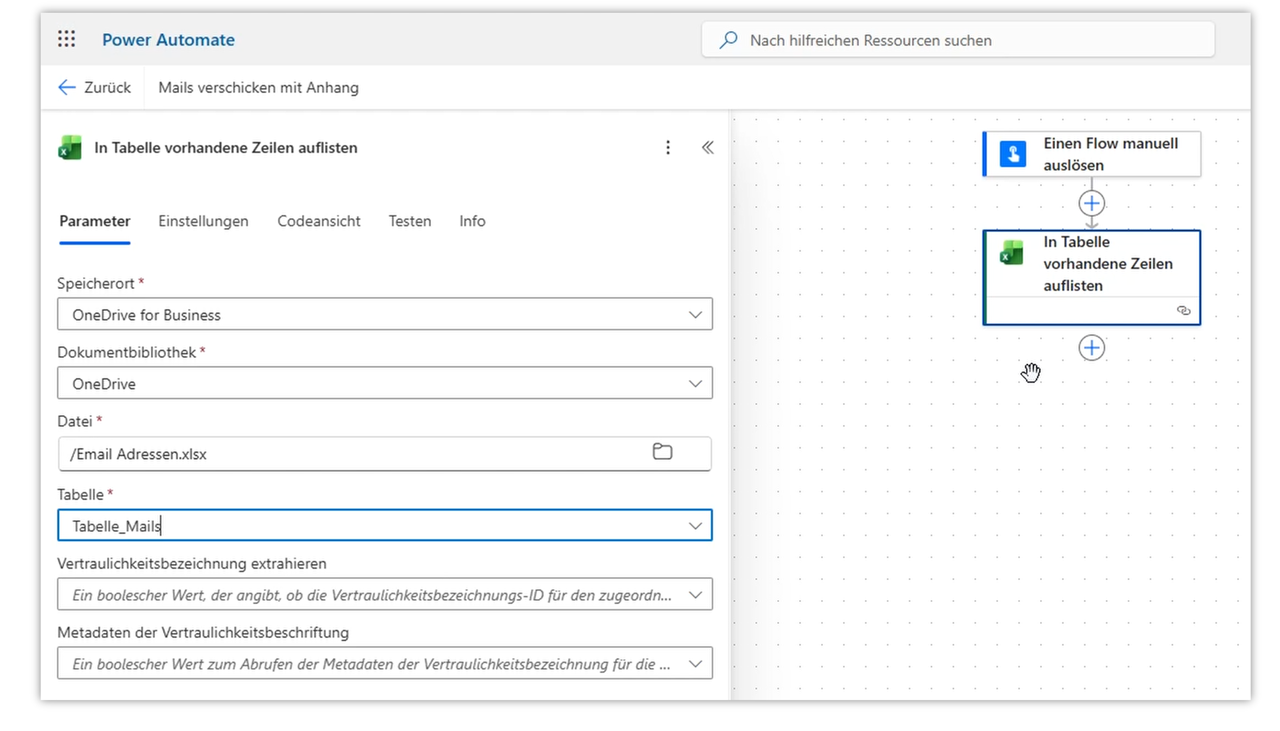Viewport: 1280px width, 731px height.
Task: Click the manual trigger icon
Action: click(1013, 154)
